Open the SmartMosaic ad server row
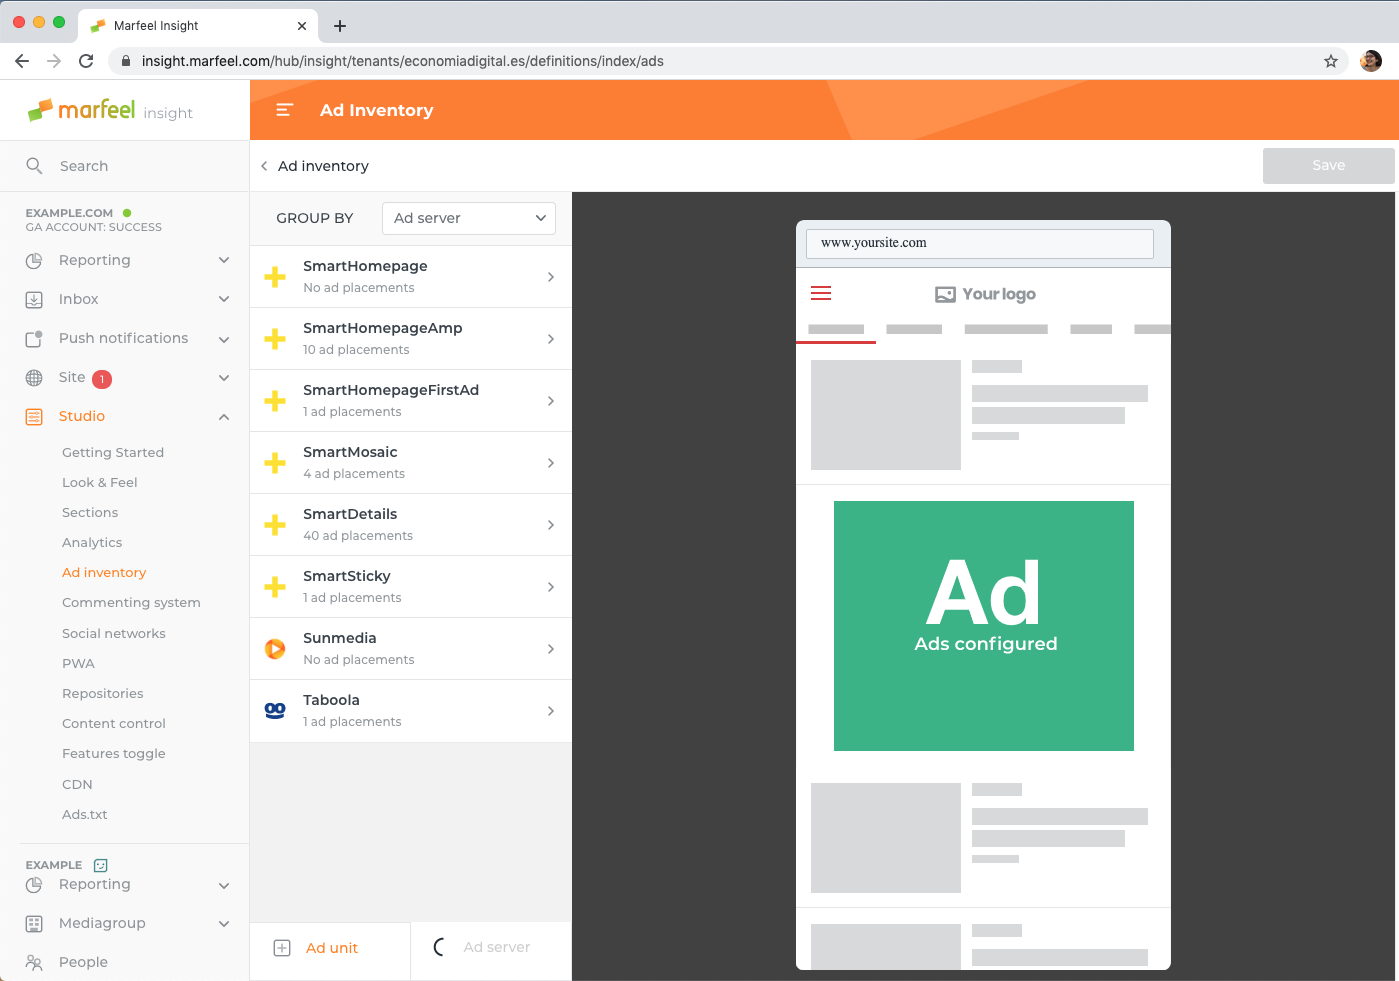Viewport: 1399px width, 981px height. pos(411,463)
